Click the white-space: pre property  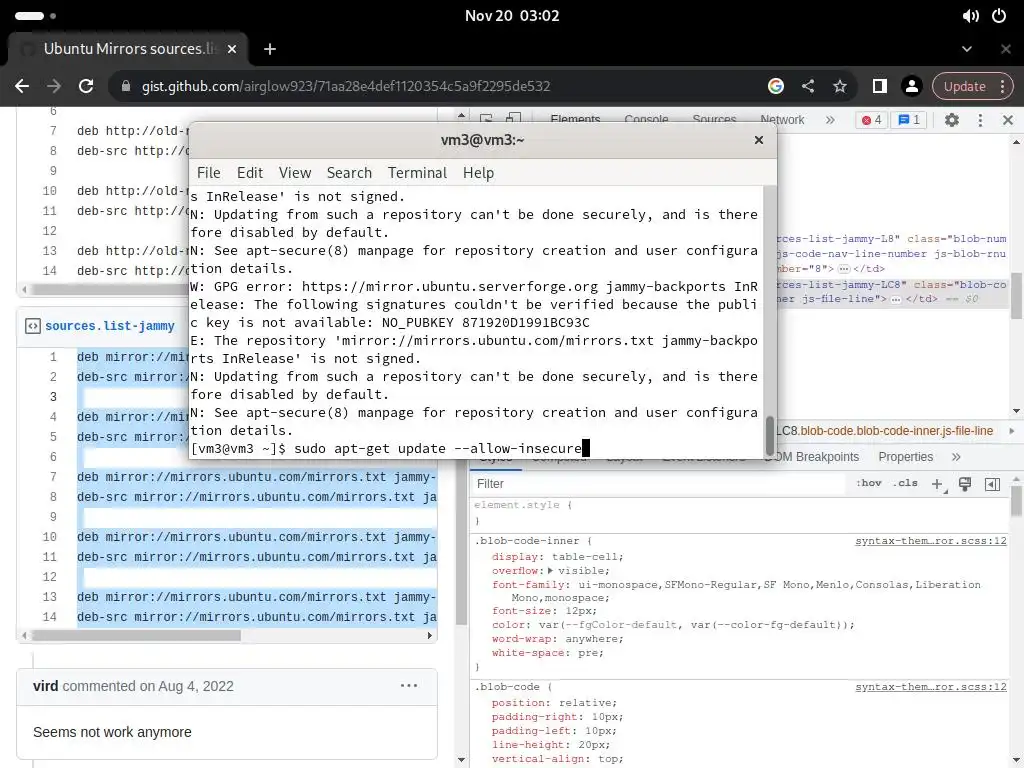coord(547,653)
